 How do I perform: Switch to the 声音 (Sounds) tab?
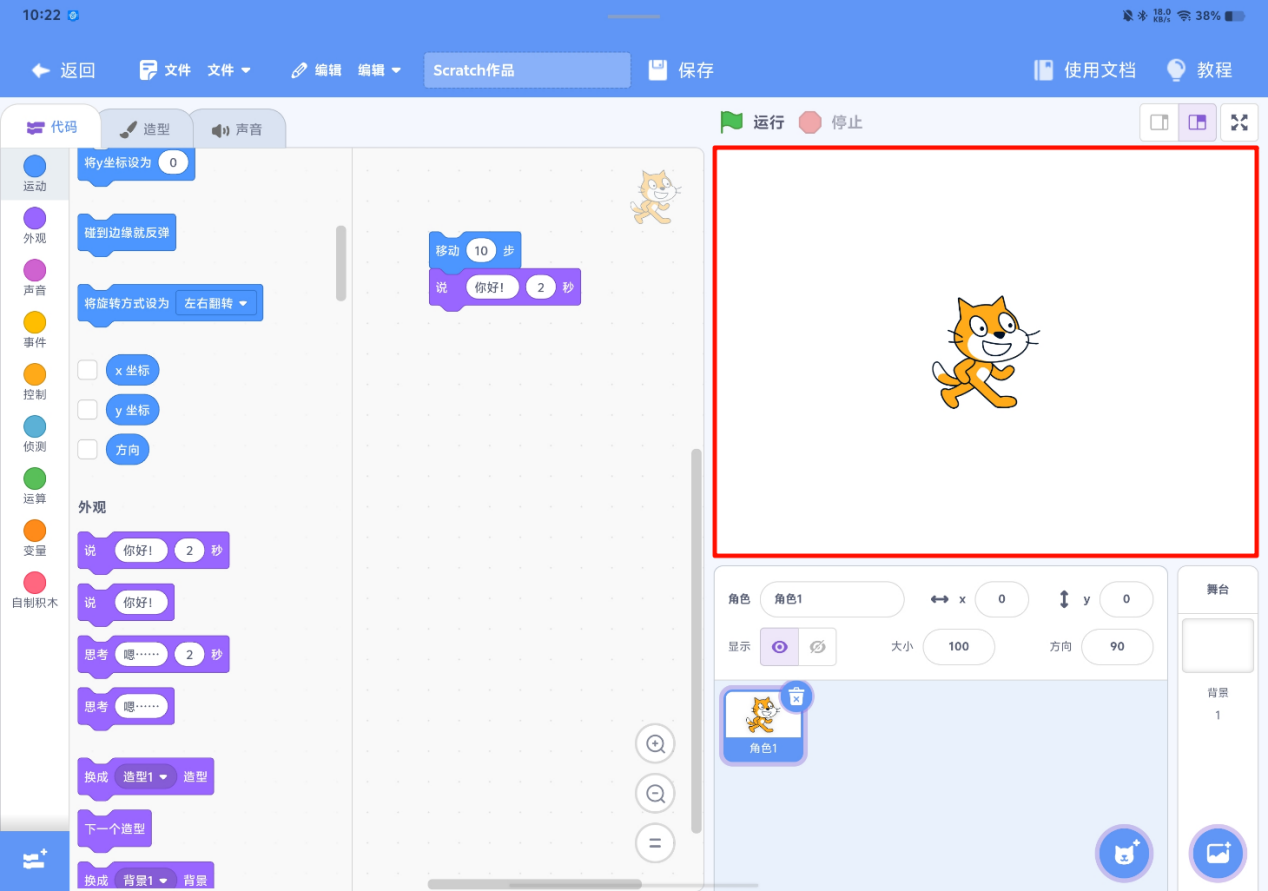(x=239, y=127)
